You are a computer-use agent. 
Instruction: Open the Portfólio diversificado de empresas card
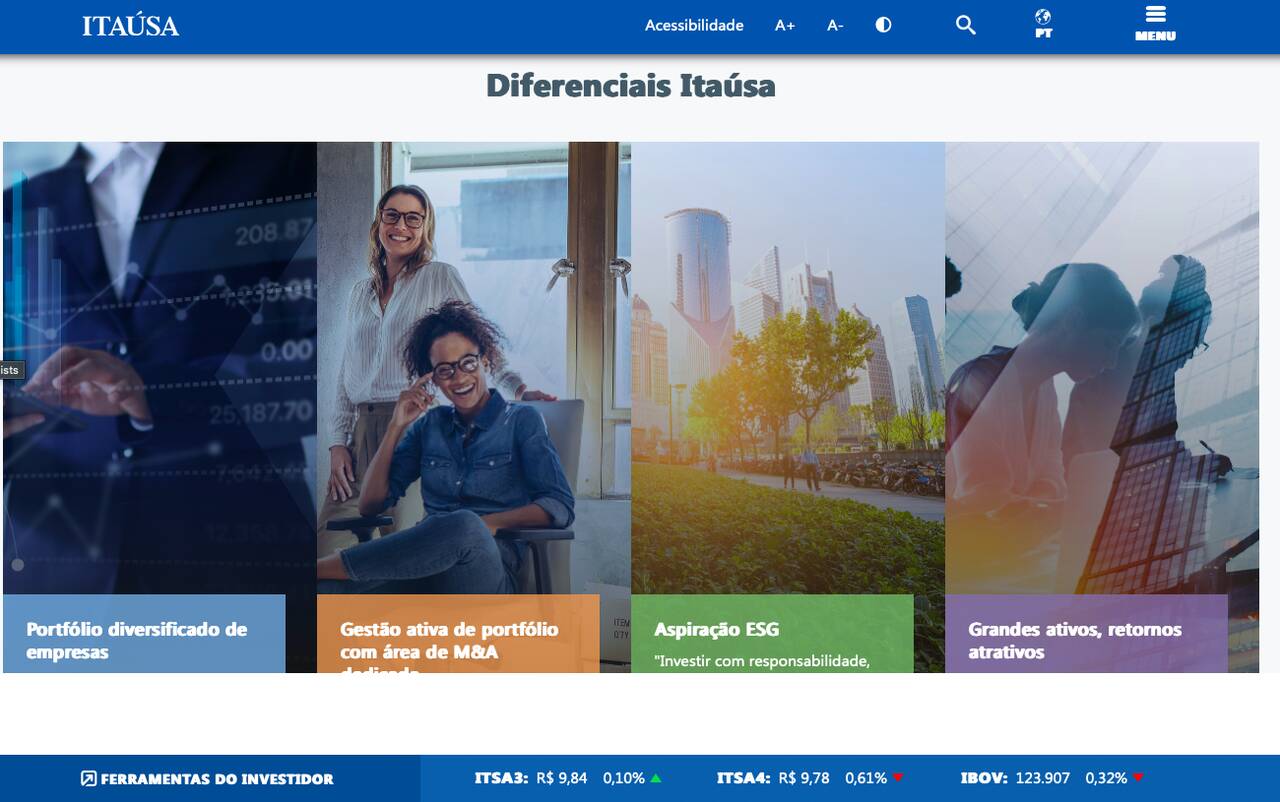pos(160,407)
